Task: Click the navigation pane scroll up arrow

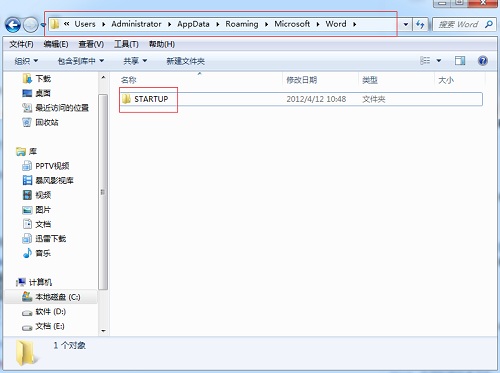Action: pos(103,77)
